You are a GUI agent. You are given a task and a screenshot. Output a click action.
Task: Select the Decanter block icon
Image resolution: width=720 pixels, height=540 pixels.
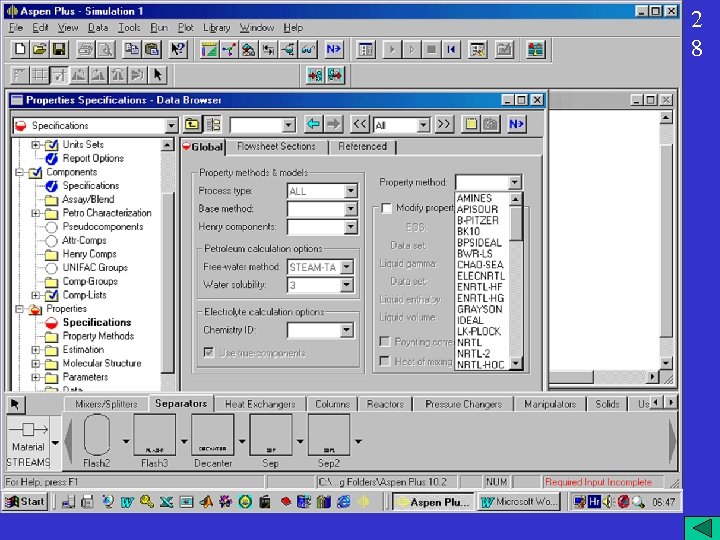(212, 436)
